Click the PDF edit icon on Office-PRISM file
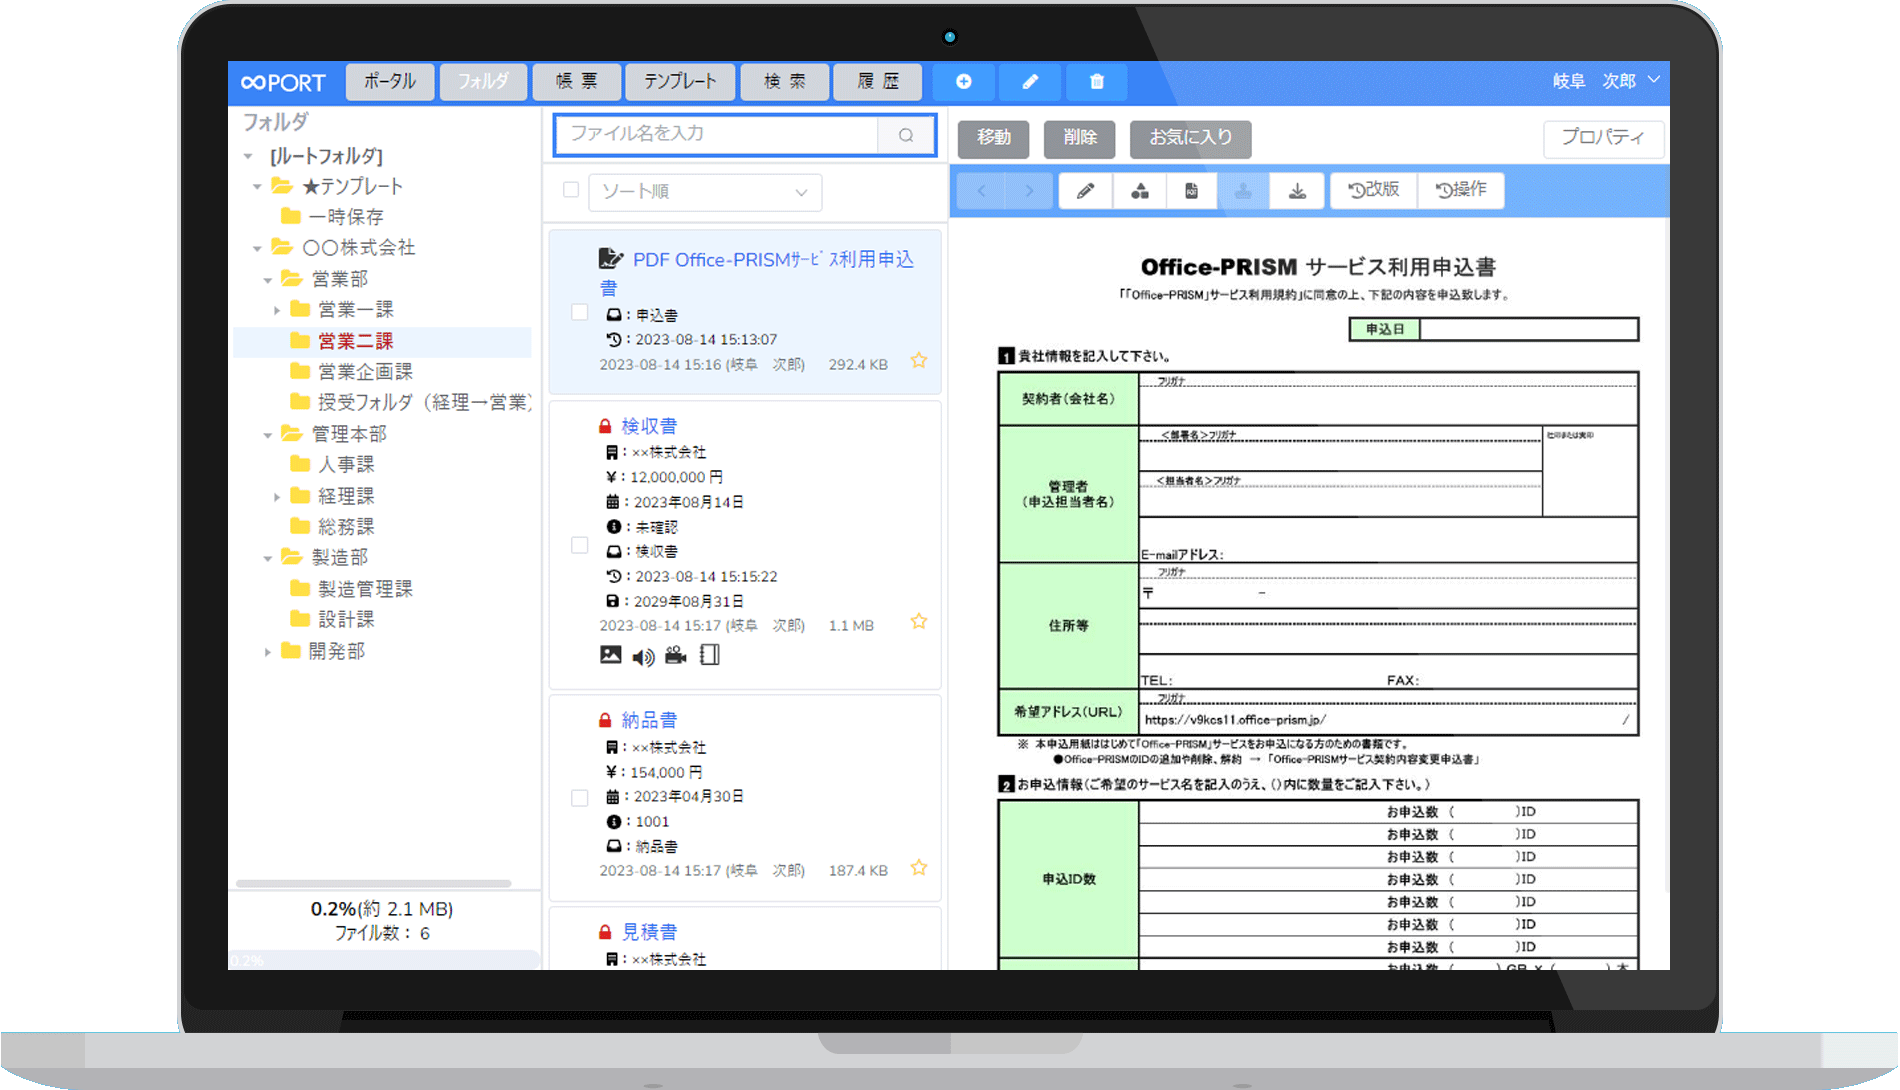The image size is (1900, 1090). (x=610, y=259)
